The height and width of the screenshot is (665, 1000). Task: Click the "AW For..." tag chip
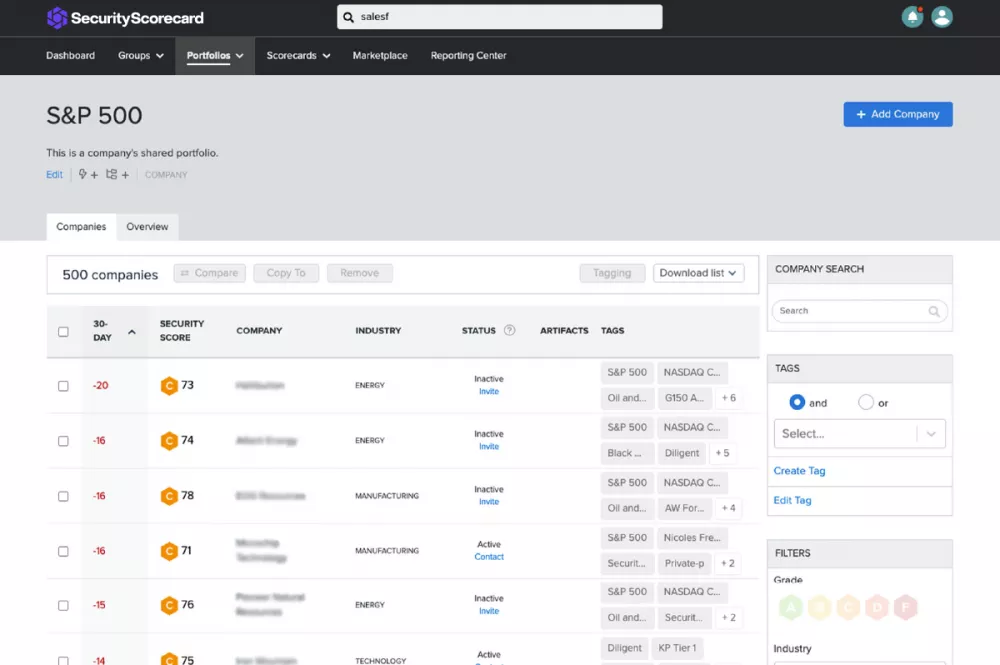pyautogui.click(x=684, y=508)
